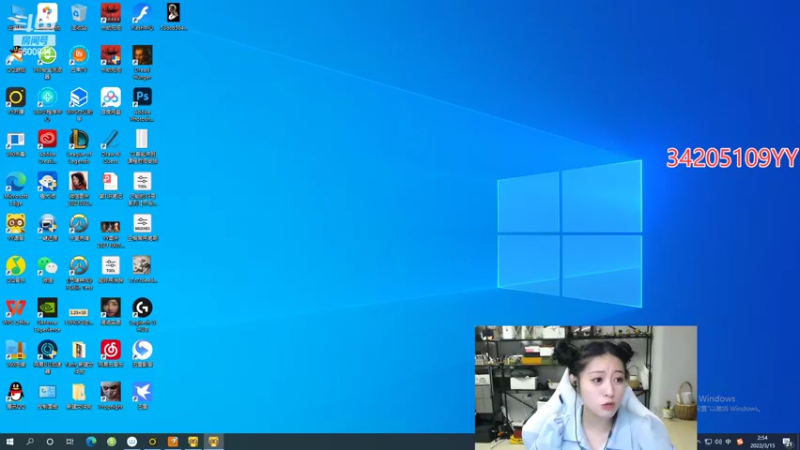
Task: Open the Ludashi shortcut next to Edge
Action: 47,186
